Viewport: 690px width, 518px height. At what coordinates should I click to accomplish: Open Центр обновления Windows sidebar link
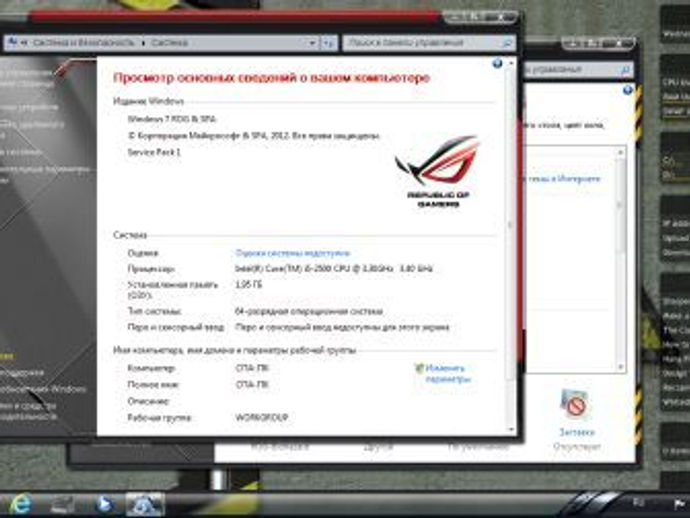[43, 389]
